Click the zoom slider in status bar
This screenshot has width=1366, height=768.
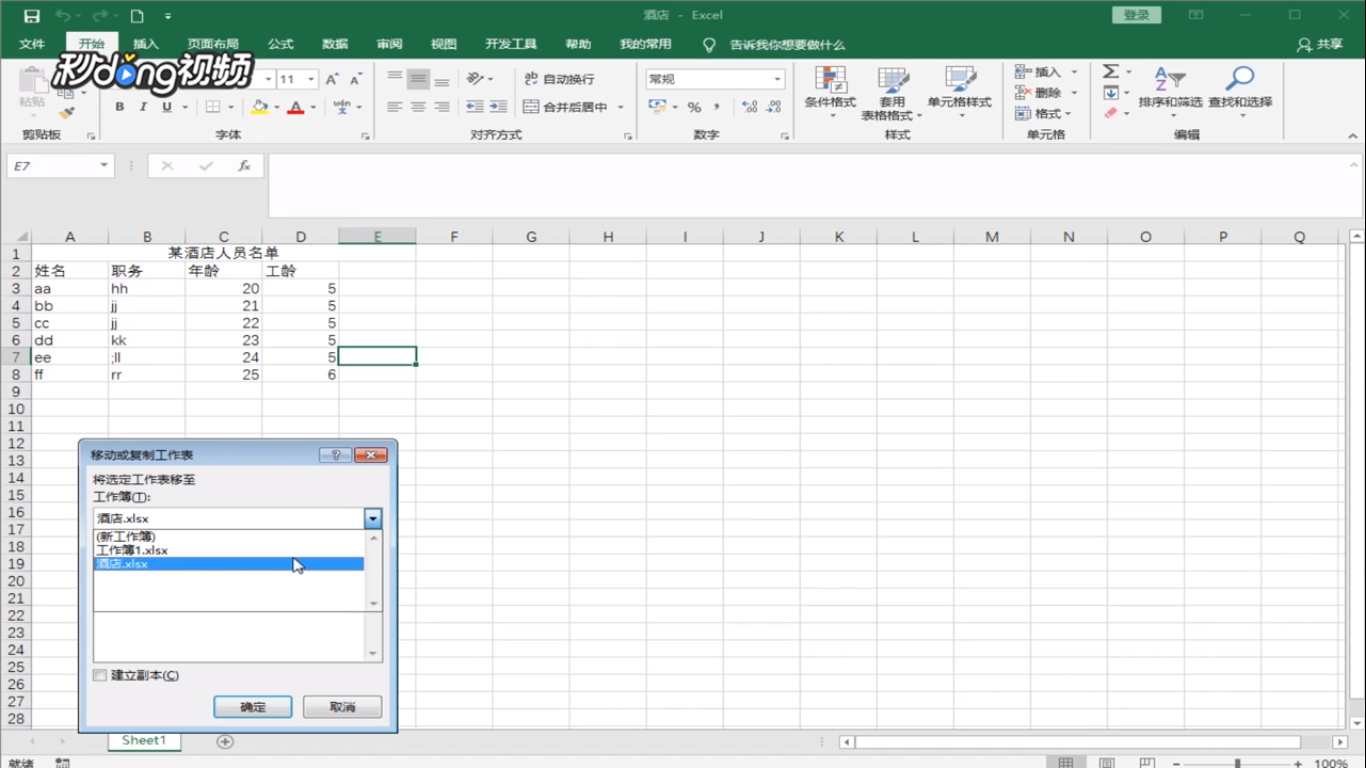1237,763
